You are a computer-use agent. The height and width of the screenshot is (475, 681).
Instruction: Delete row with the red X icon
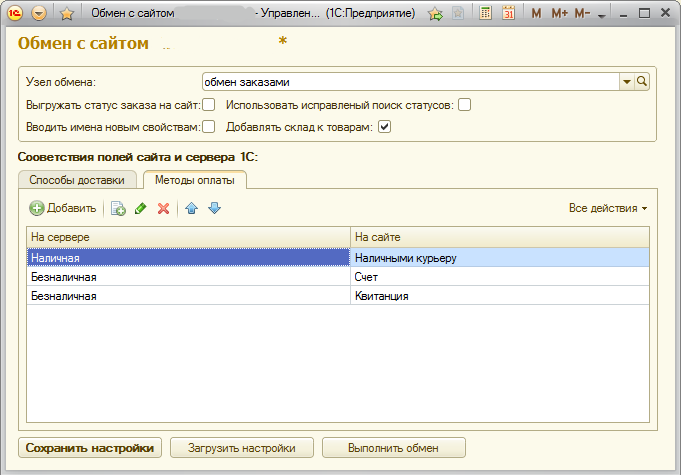(163, 208)
